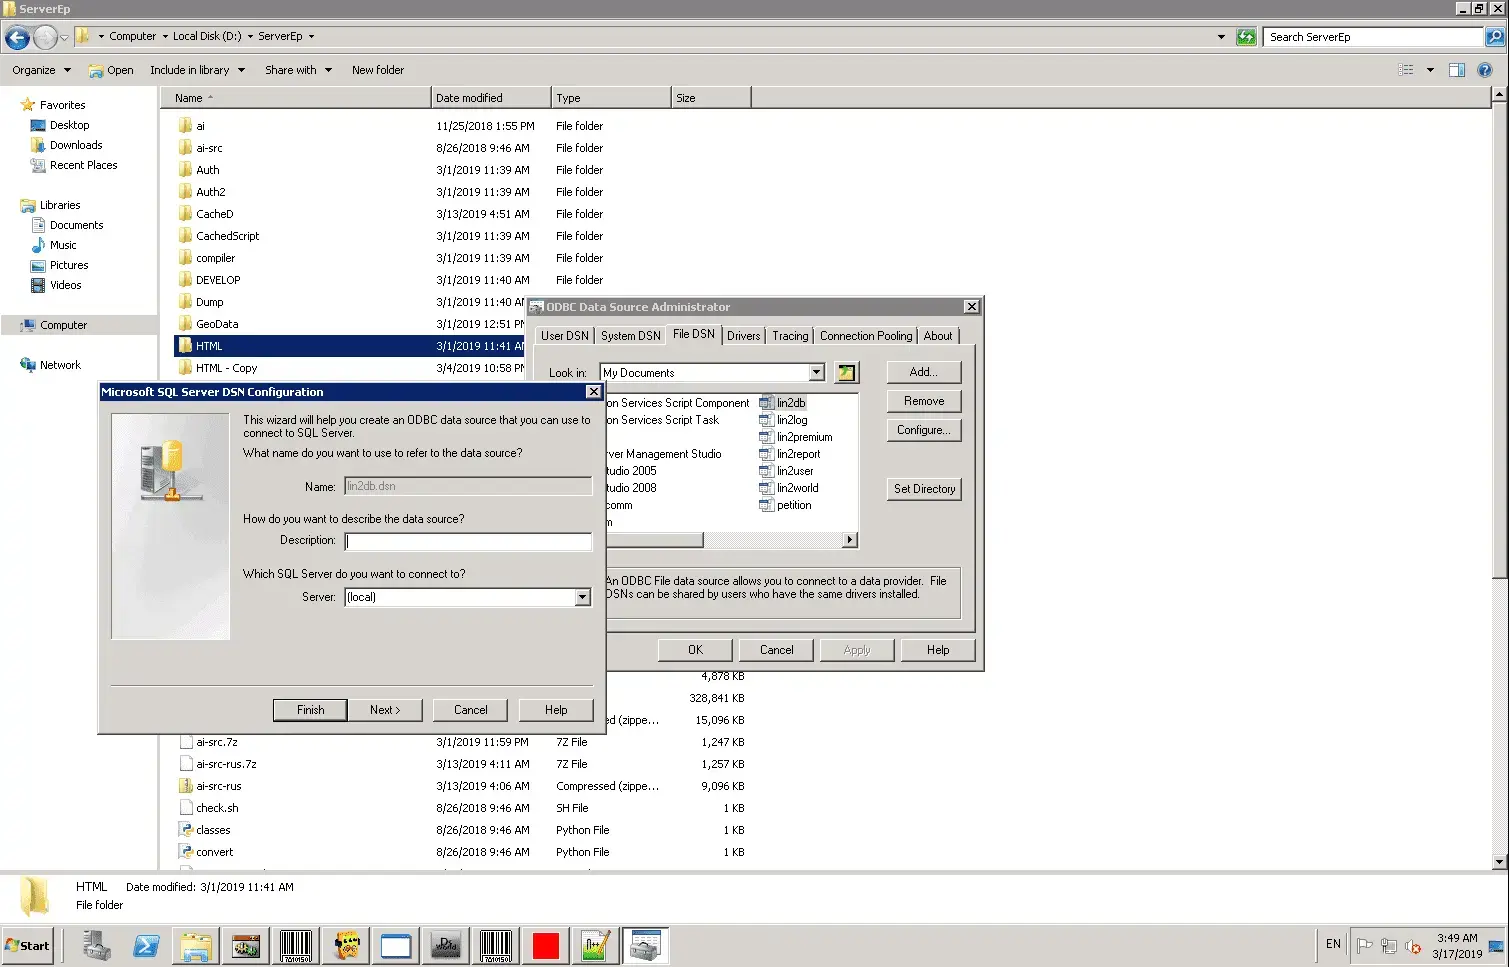Click the Search ServerEp box
Screen dimensions: 1509x967
click(1374, 37)
